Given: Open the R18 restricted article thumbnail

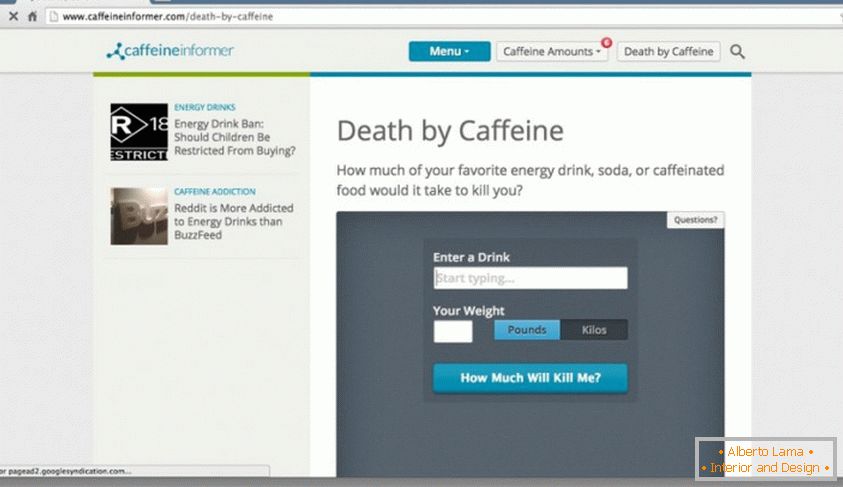Looking at the screenshot, I should (x=139, y=132).
